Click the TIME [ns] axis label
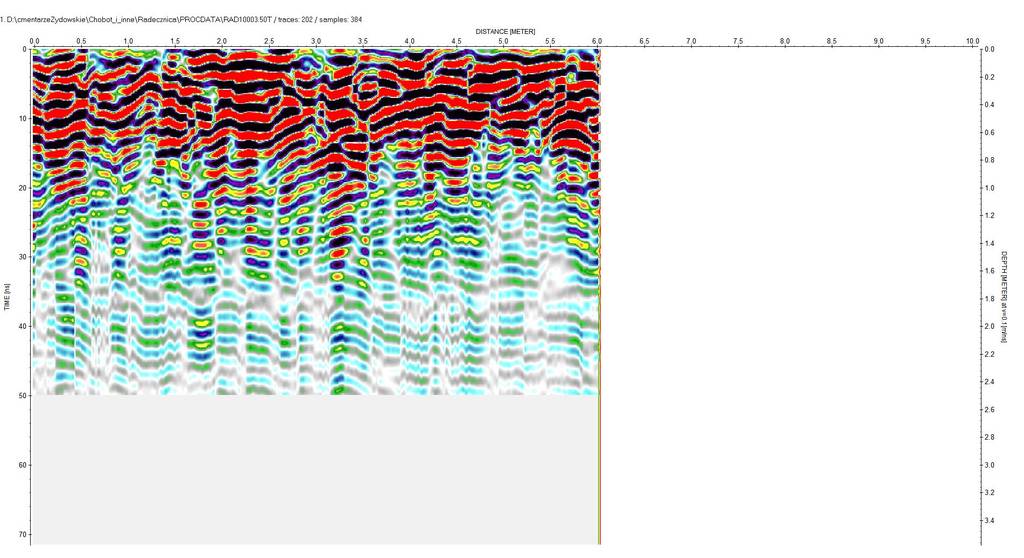Screen dimensions: 1024x558 coord(7,296)
